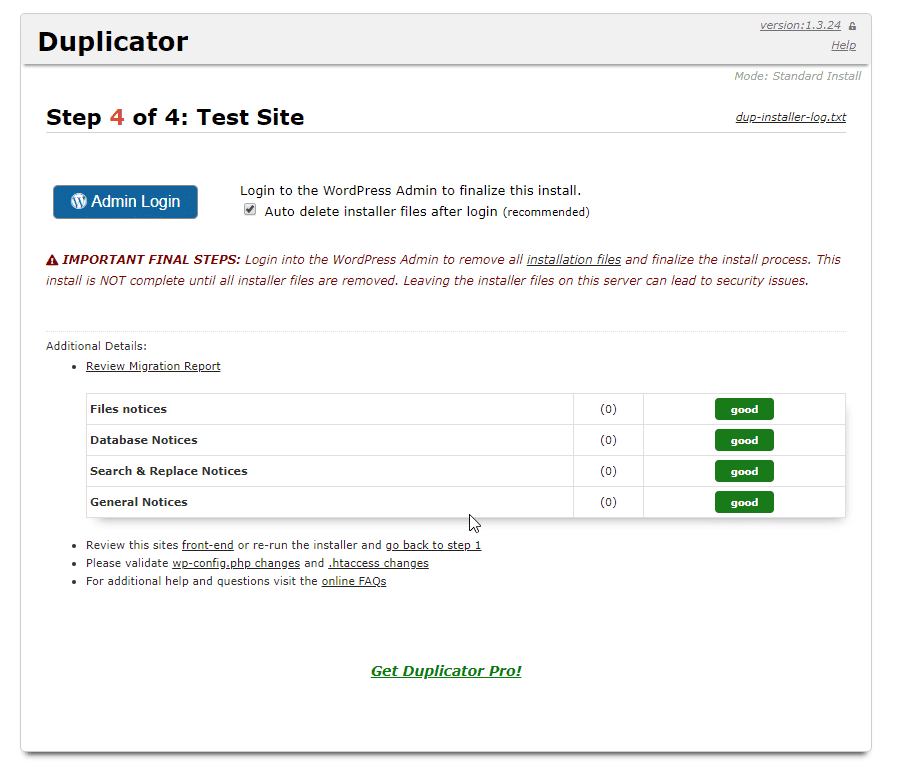Open the Help link
The width and height of the screenshot is (898, 768).
tap(843, 45)
